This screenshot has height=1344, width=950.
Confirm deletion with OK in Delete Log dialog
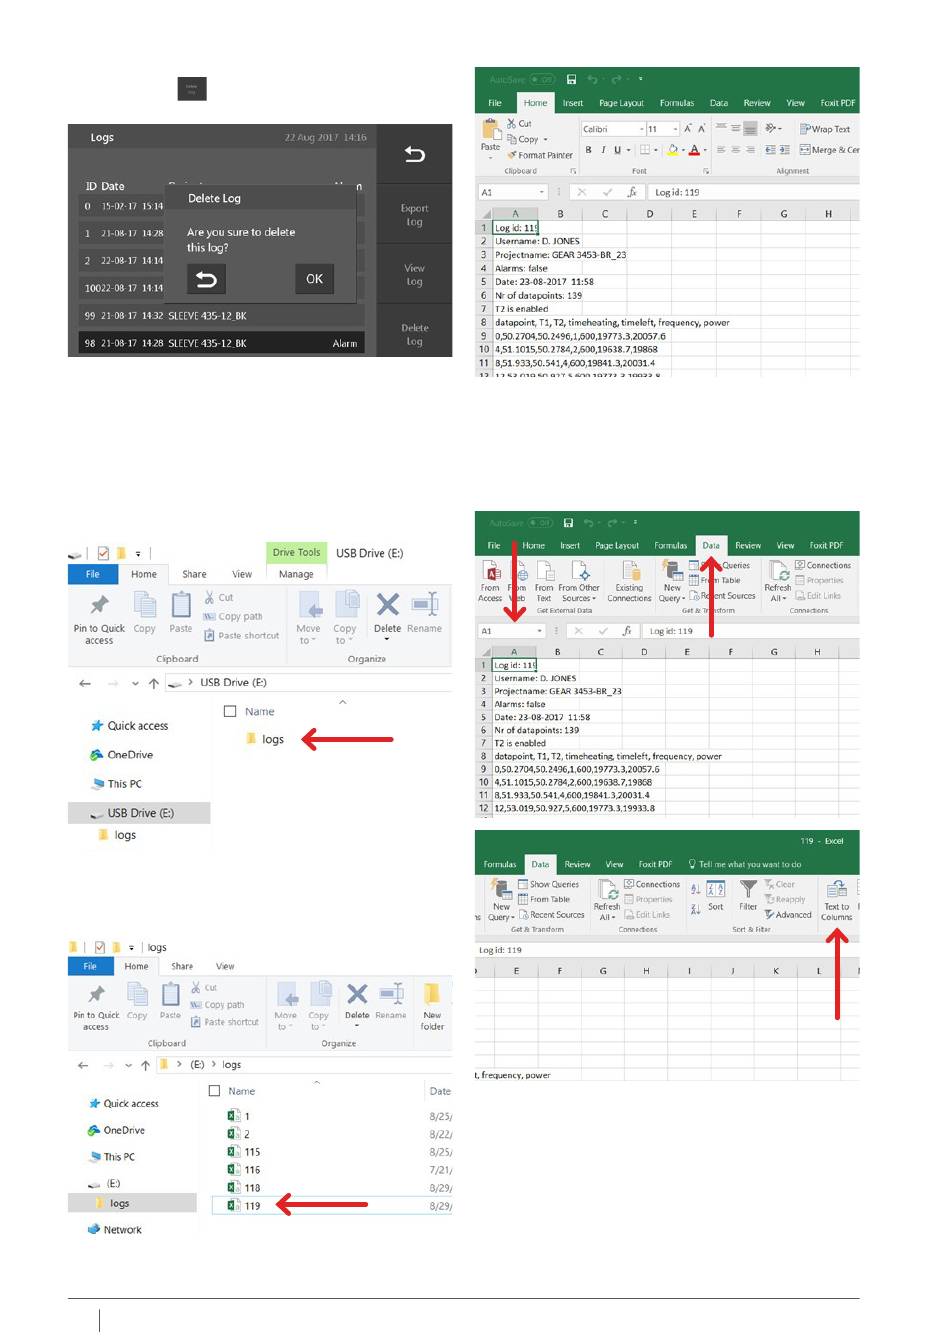(314, 279)
